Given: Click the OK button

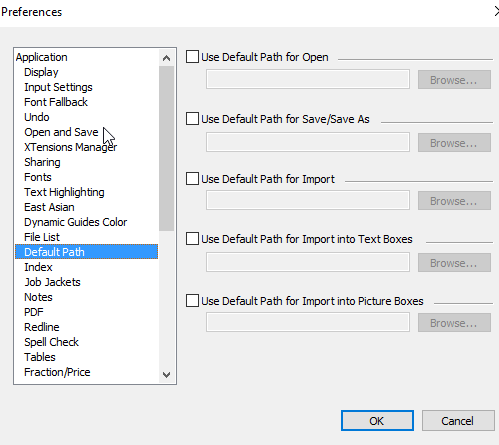Looking at the screenshot, I should tap(377, 421).
